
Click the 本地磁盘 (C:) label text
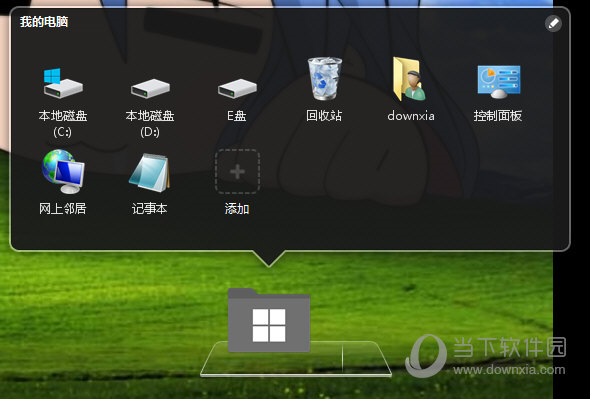click(x=63, y=124)
